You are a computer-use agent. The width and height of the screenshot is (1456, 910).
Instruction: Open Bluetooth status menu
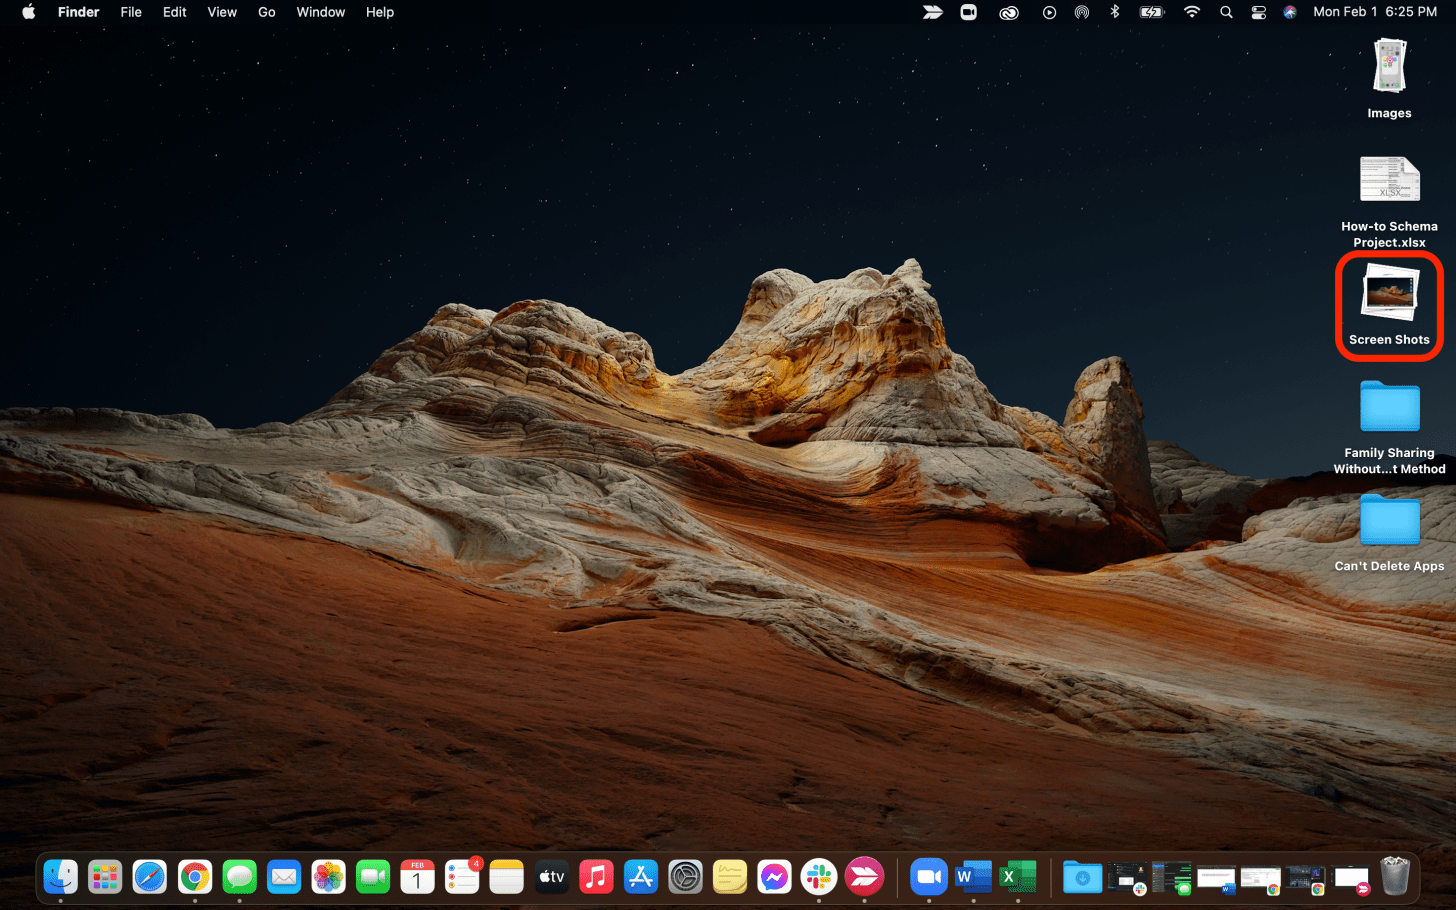(x=1115, y=12)
